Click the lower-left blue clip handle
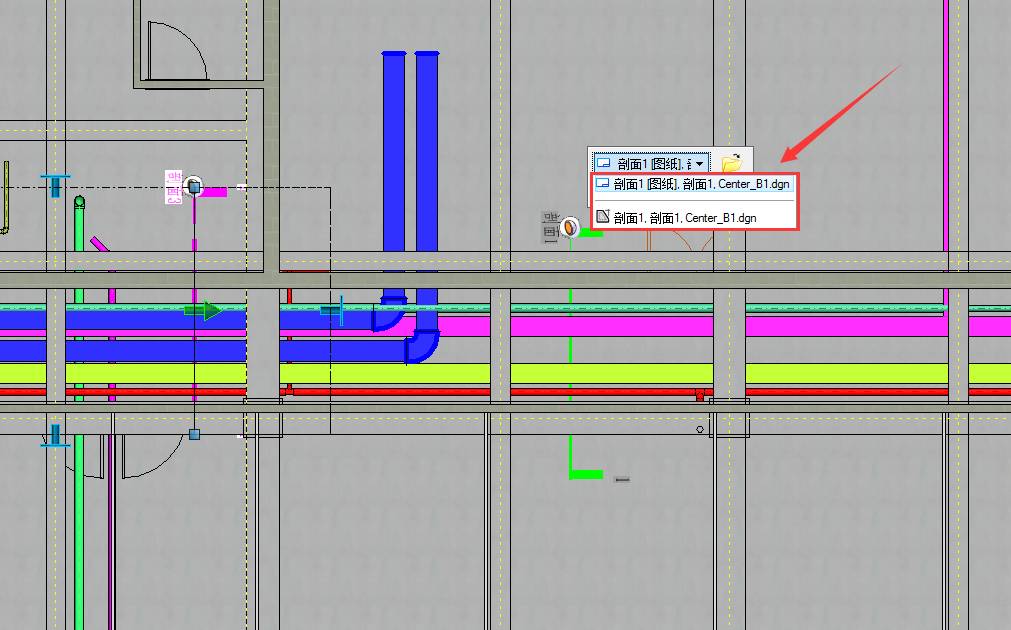 [x=55, y=434]
